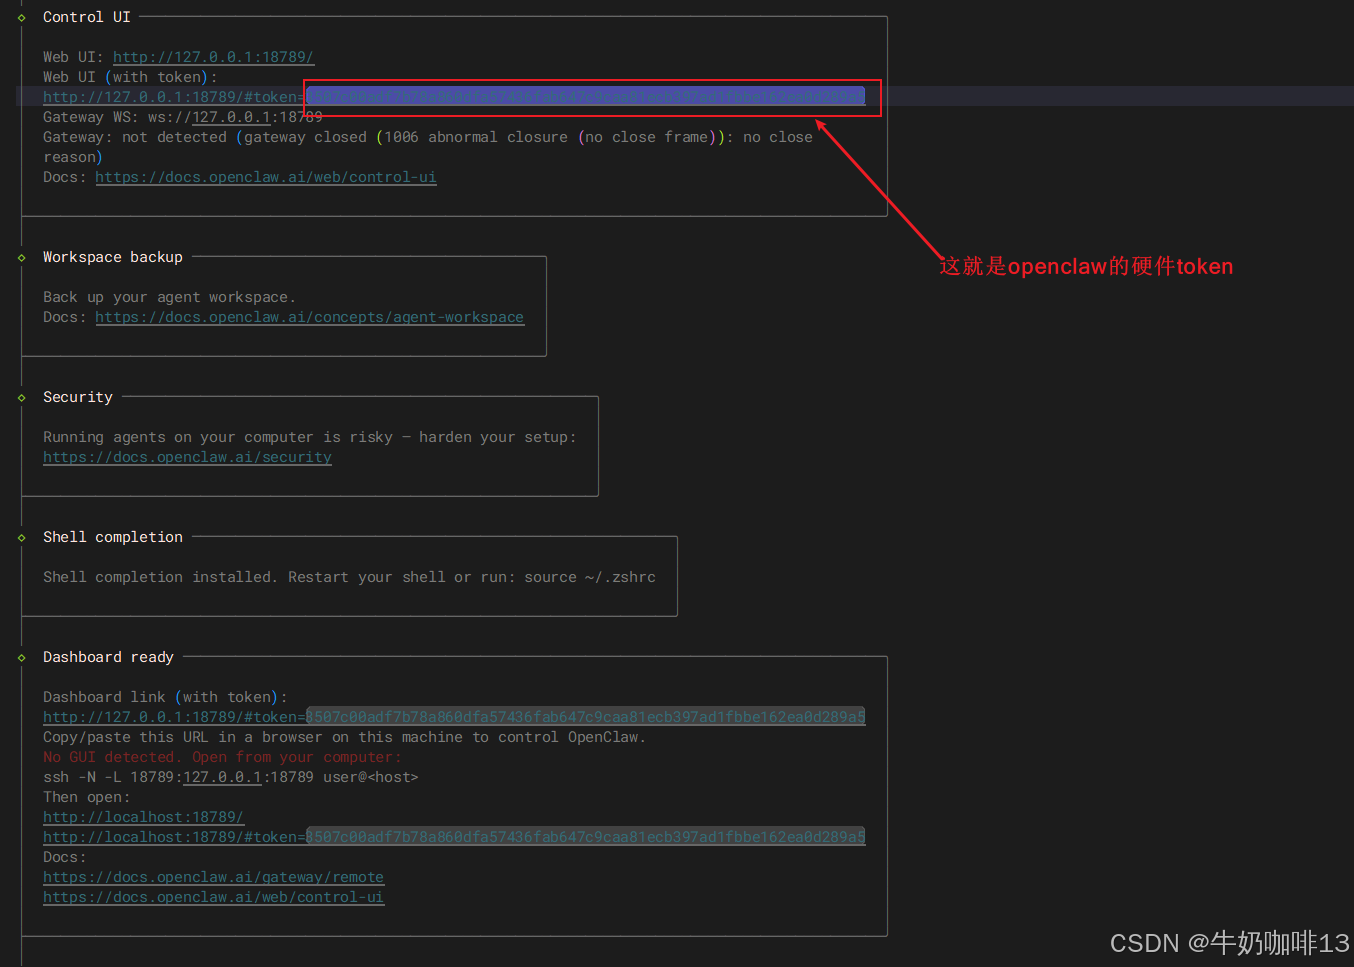This screenshot has width=1354, height=967.
Task: Click the "Shell completion installed" message line
Action: (349, 577)
